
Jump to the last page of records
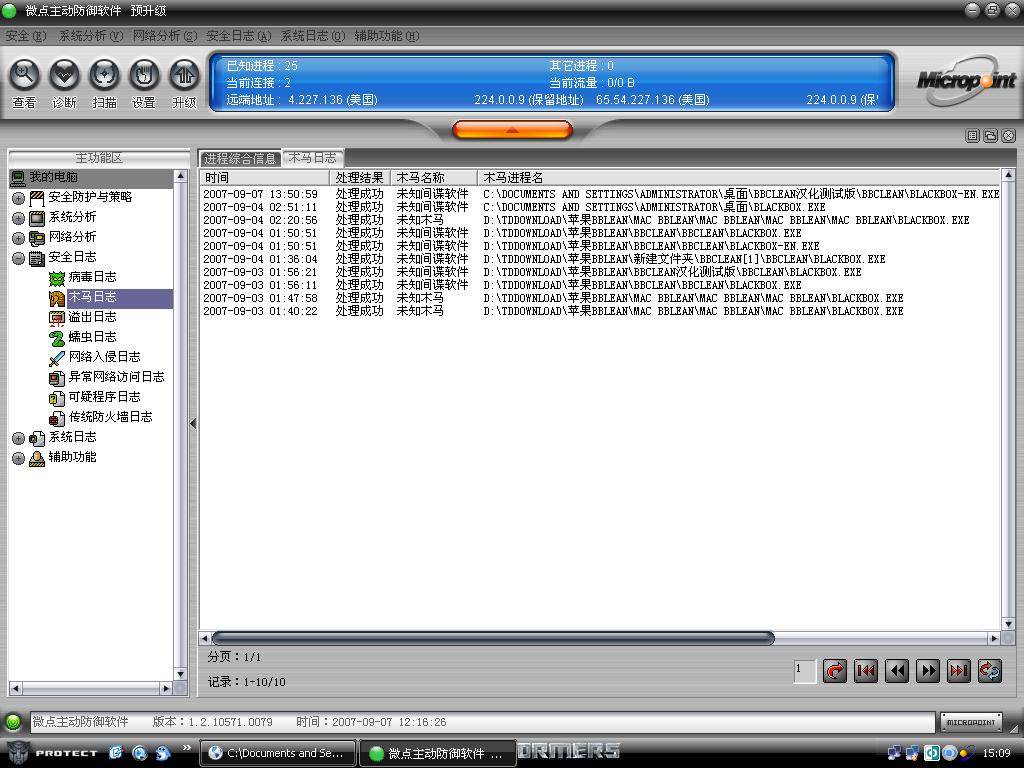(959, 671)
